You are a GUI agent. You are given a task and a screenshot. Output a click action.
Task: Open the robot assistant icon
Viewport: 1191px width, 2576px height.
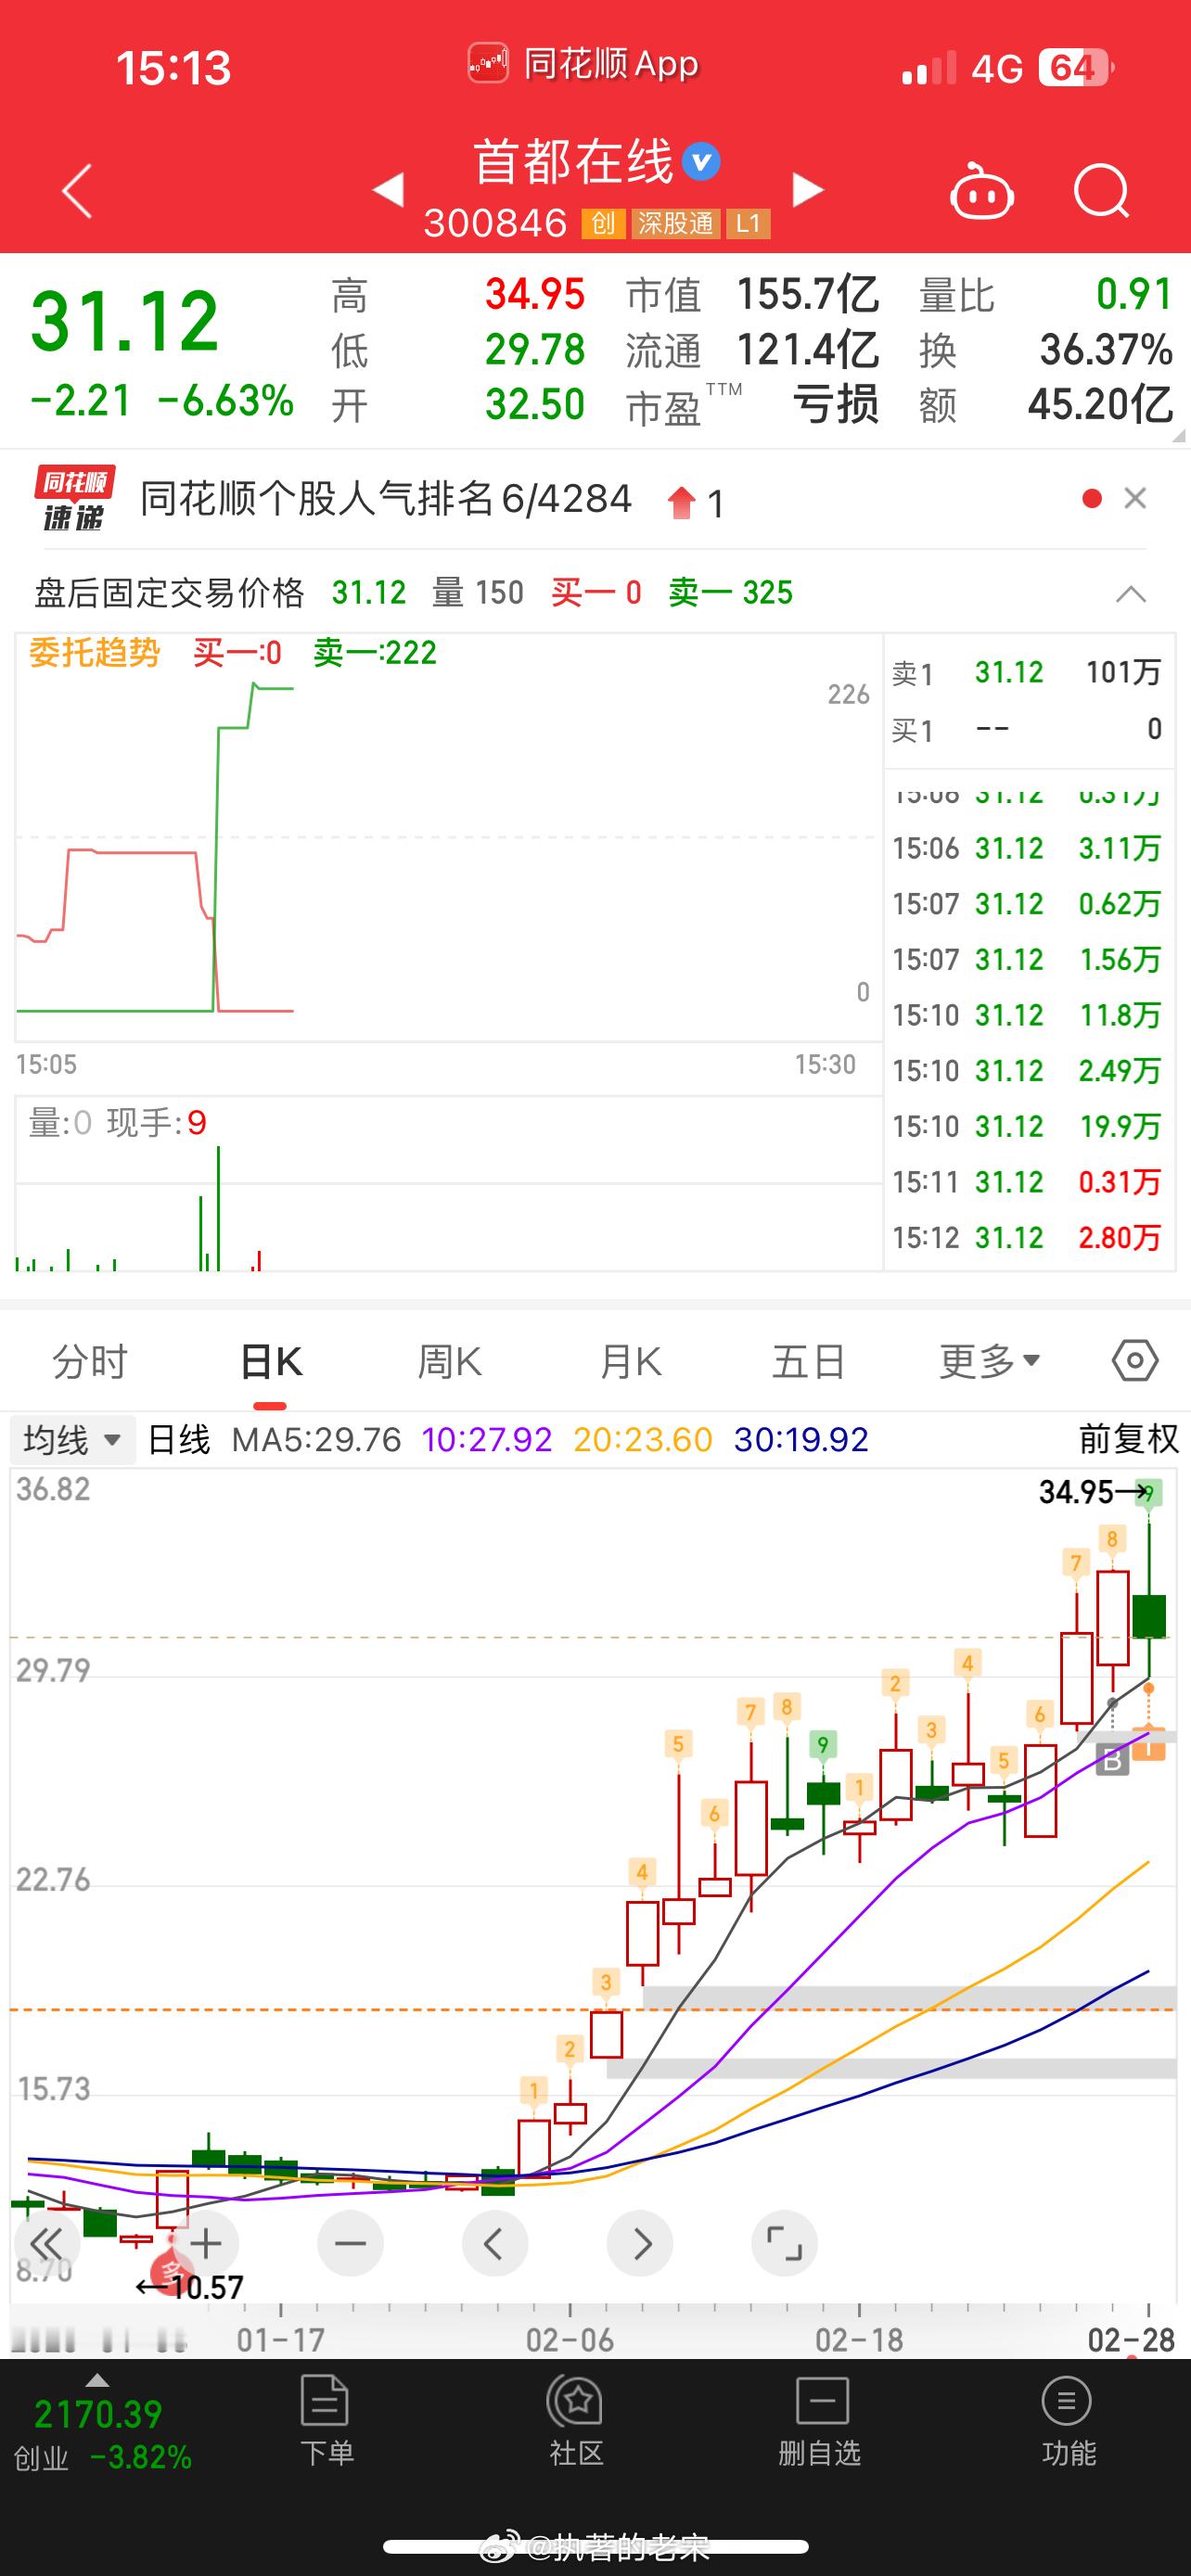tap(981, 190)
